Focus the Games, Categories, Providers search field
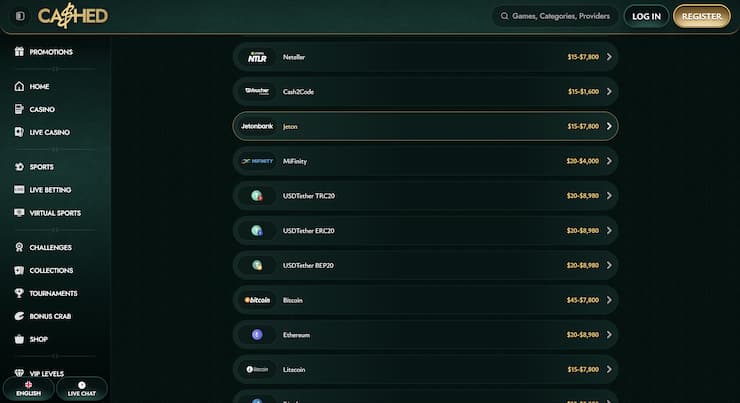 tap(555, 16)
